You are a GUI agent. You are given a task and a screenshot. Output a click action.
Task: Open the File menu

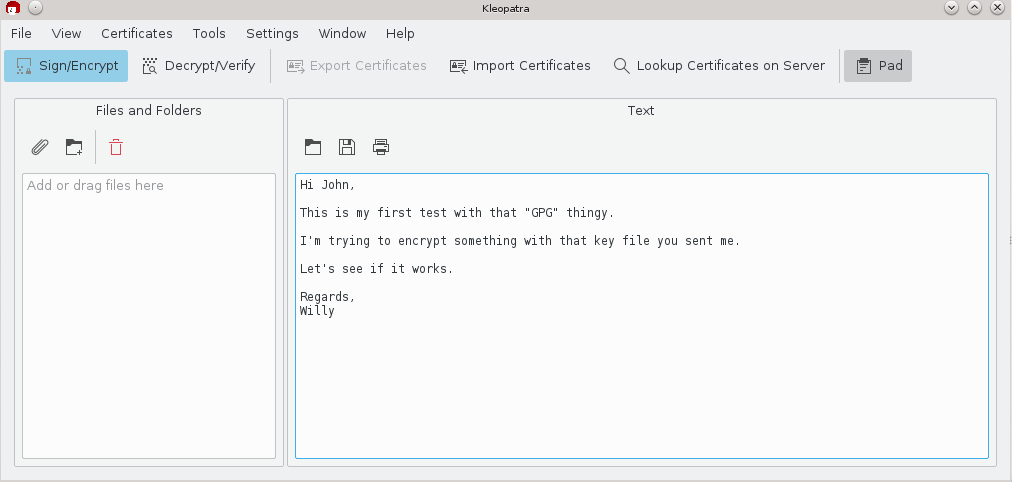coord(21,33)
